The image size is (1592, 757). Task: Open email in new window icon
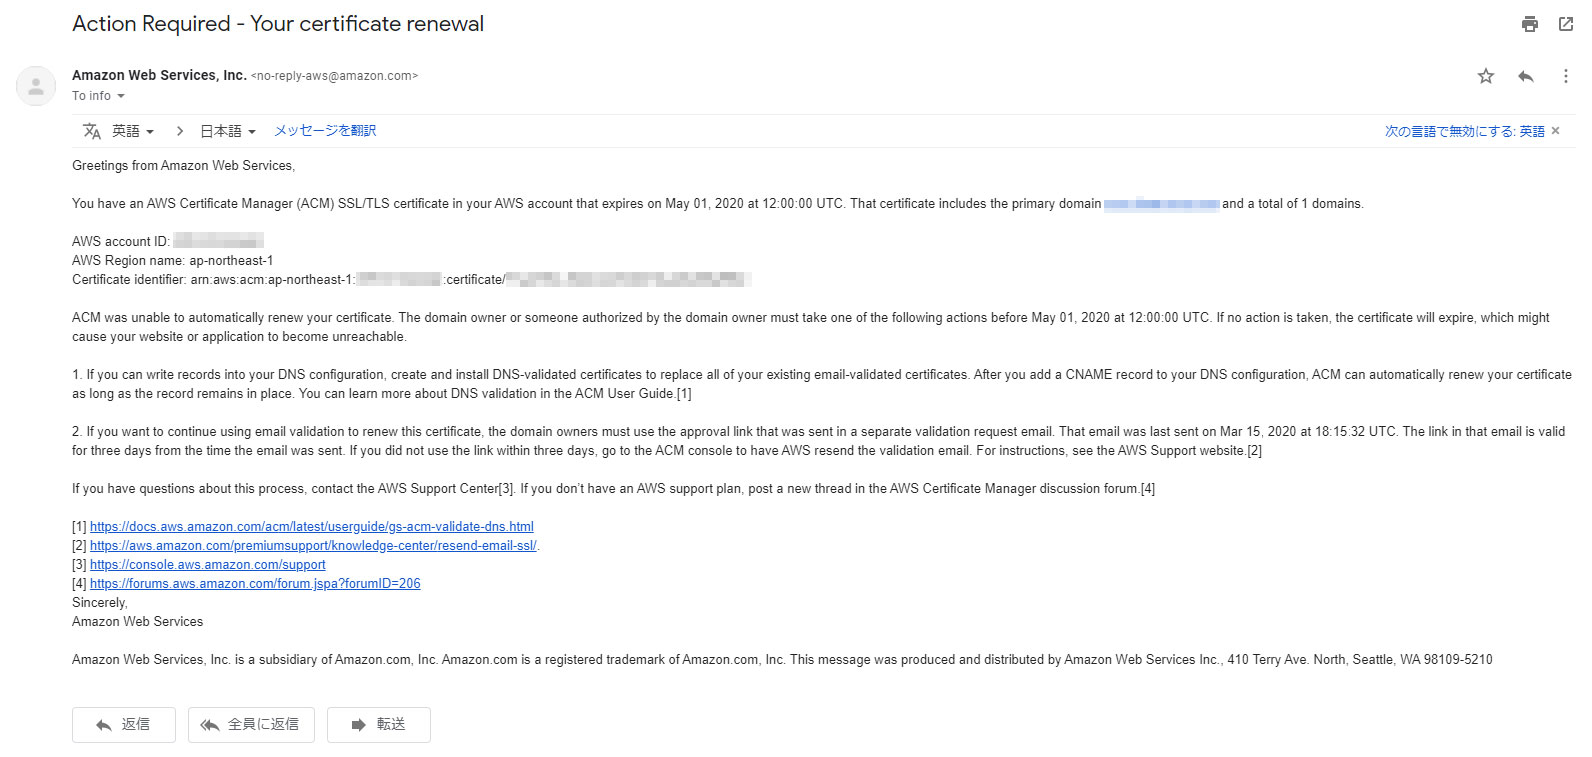pyautogui.click(x=1566, y=24)
